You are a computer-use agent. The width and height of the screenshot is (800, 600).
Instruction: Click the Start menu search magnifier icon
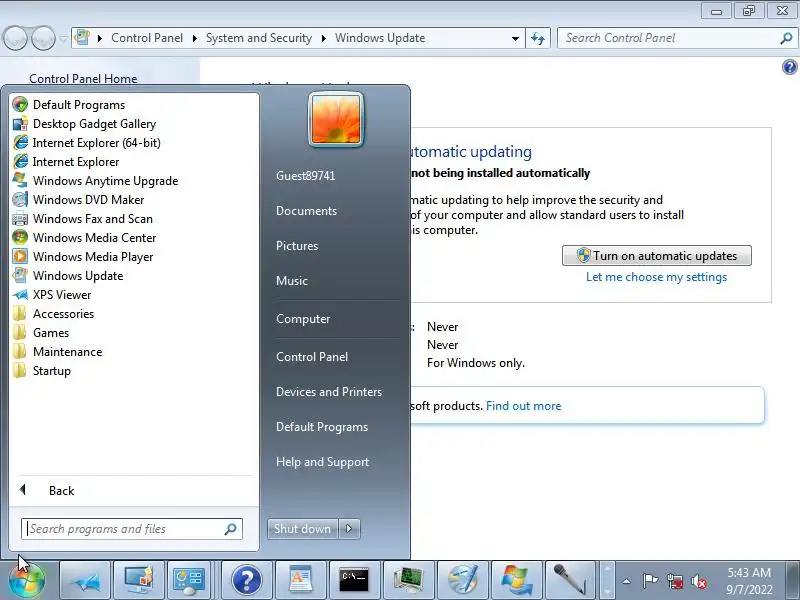231,529
